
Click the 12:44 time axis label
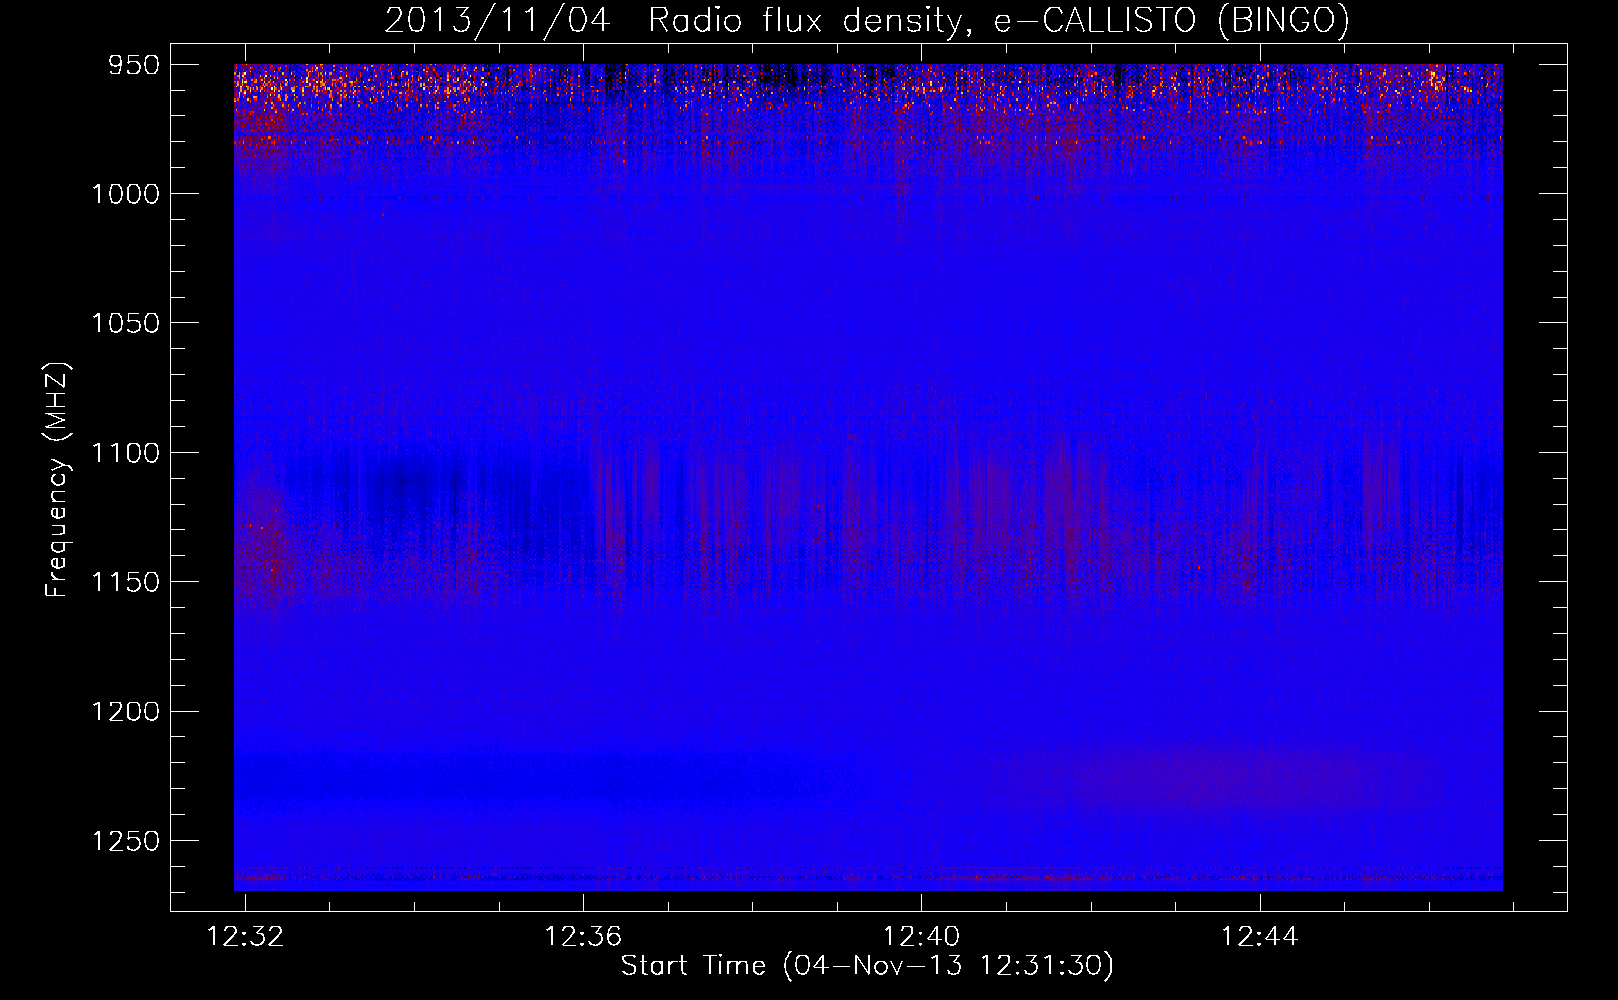point(1260,936)
